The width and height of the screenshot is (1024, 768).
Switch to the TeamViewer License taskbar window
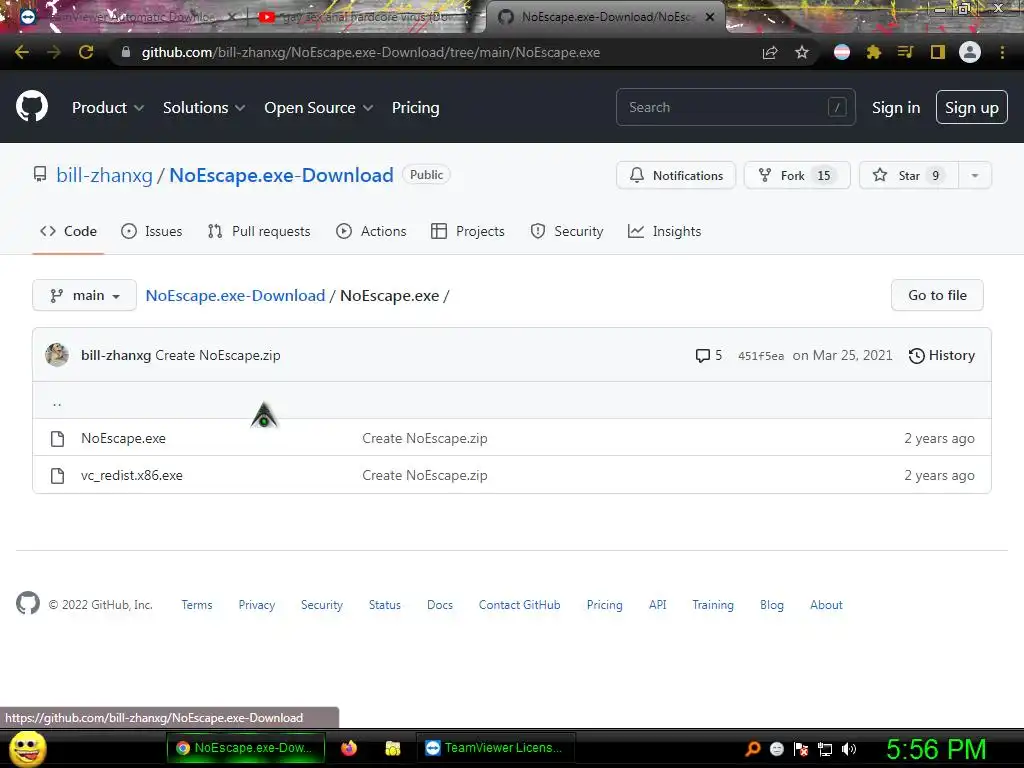[495, 748]
